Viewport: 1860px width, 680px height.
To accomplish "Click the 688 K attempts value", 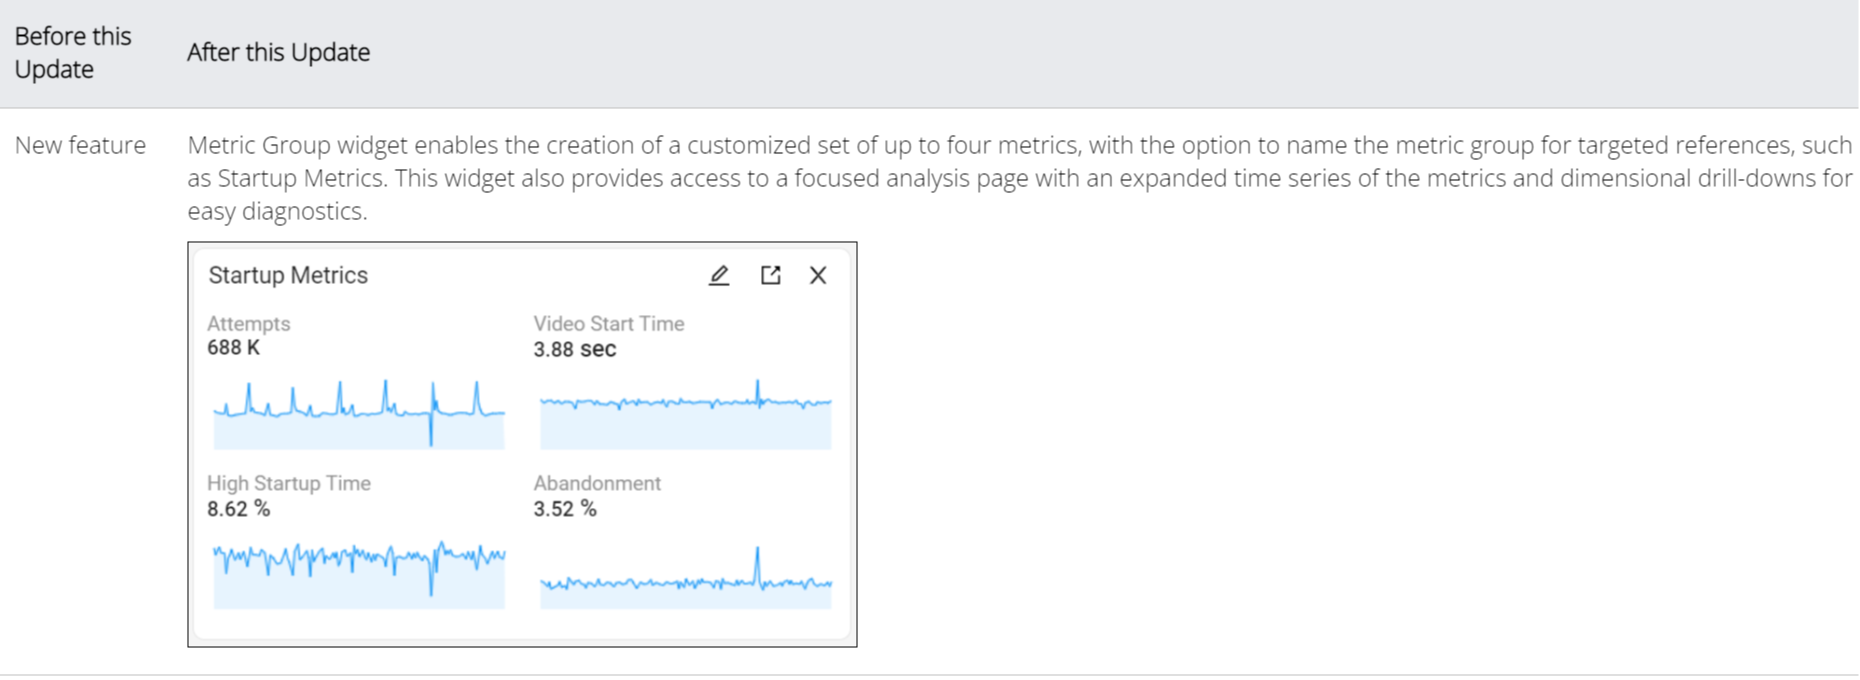I will (233, 348).
